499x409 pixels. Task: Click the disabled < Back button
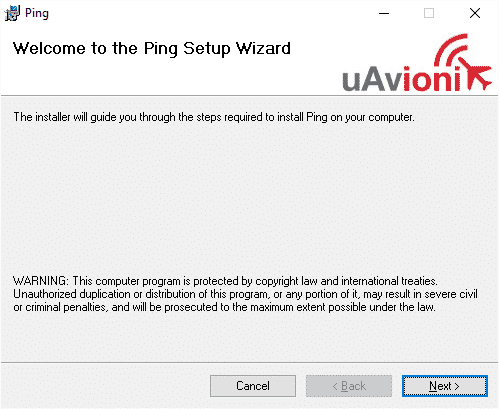point(349,386)
